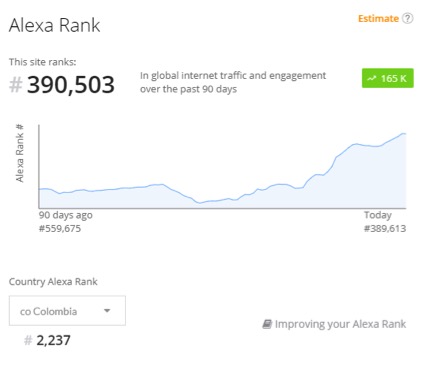Image resolution: width=426 pixels, height=369 pixels.
Task: Click the Colombia country rank 2,237
Action: [53, 341]
